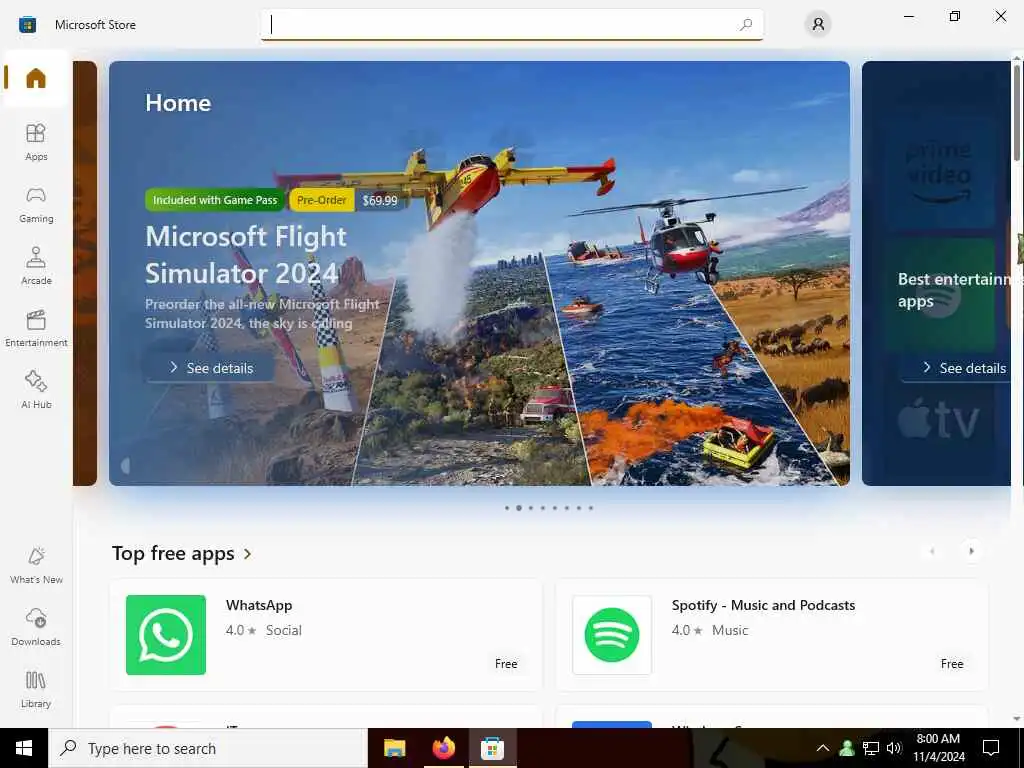
Task: Click the Microsoft Store logo icon
Action: [x=27, y=25]
